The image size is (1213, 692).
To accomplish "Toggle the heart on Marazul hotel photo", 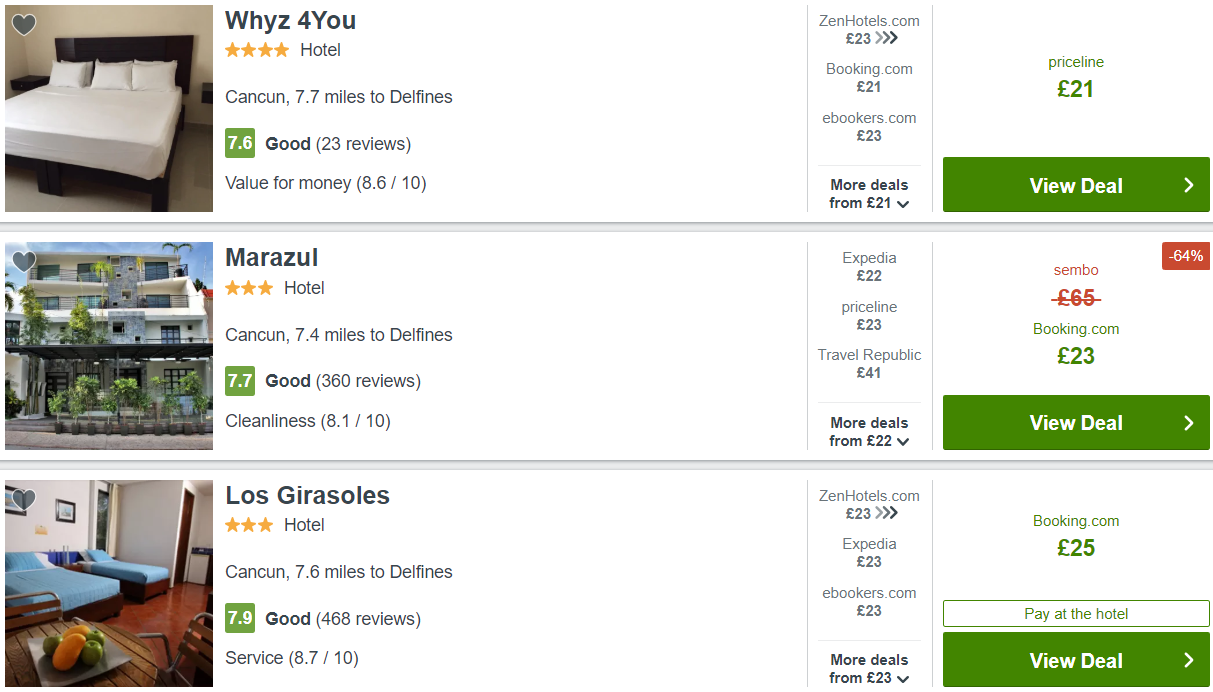I will (x=24, y=262).
